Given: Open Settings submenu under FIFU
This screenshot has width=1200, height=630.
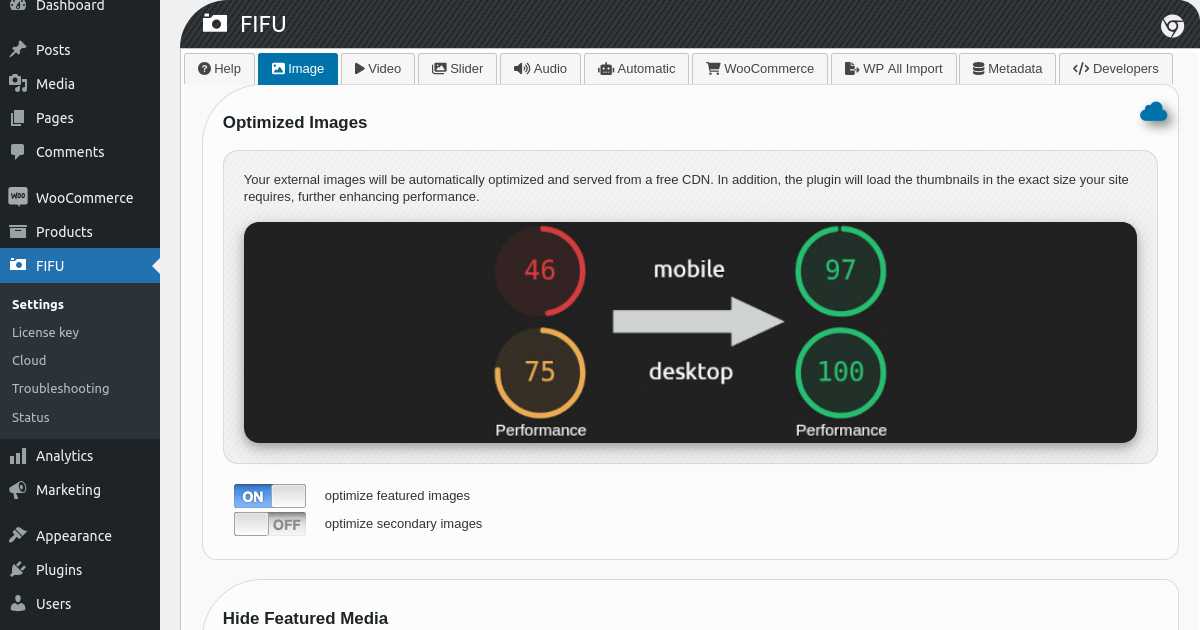Looking at the screenshot, I should pos(38,304).
